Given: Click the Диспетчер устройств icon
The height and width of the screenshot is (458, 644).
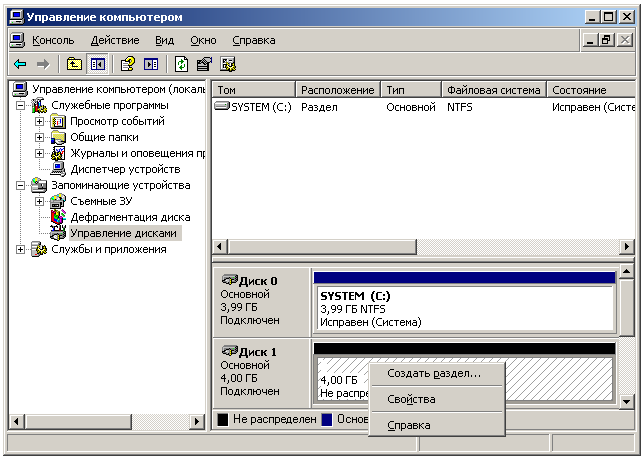Looking at the screenshot, I should pyautogui.click(x=58, y=169).
